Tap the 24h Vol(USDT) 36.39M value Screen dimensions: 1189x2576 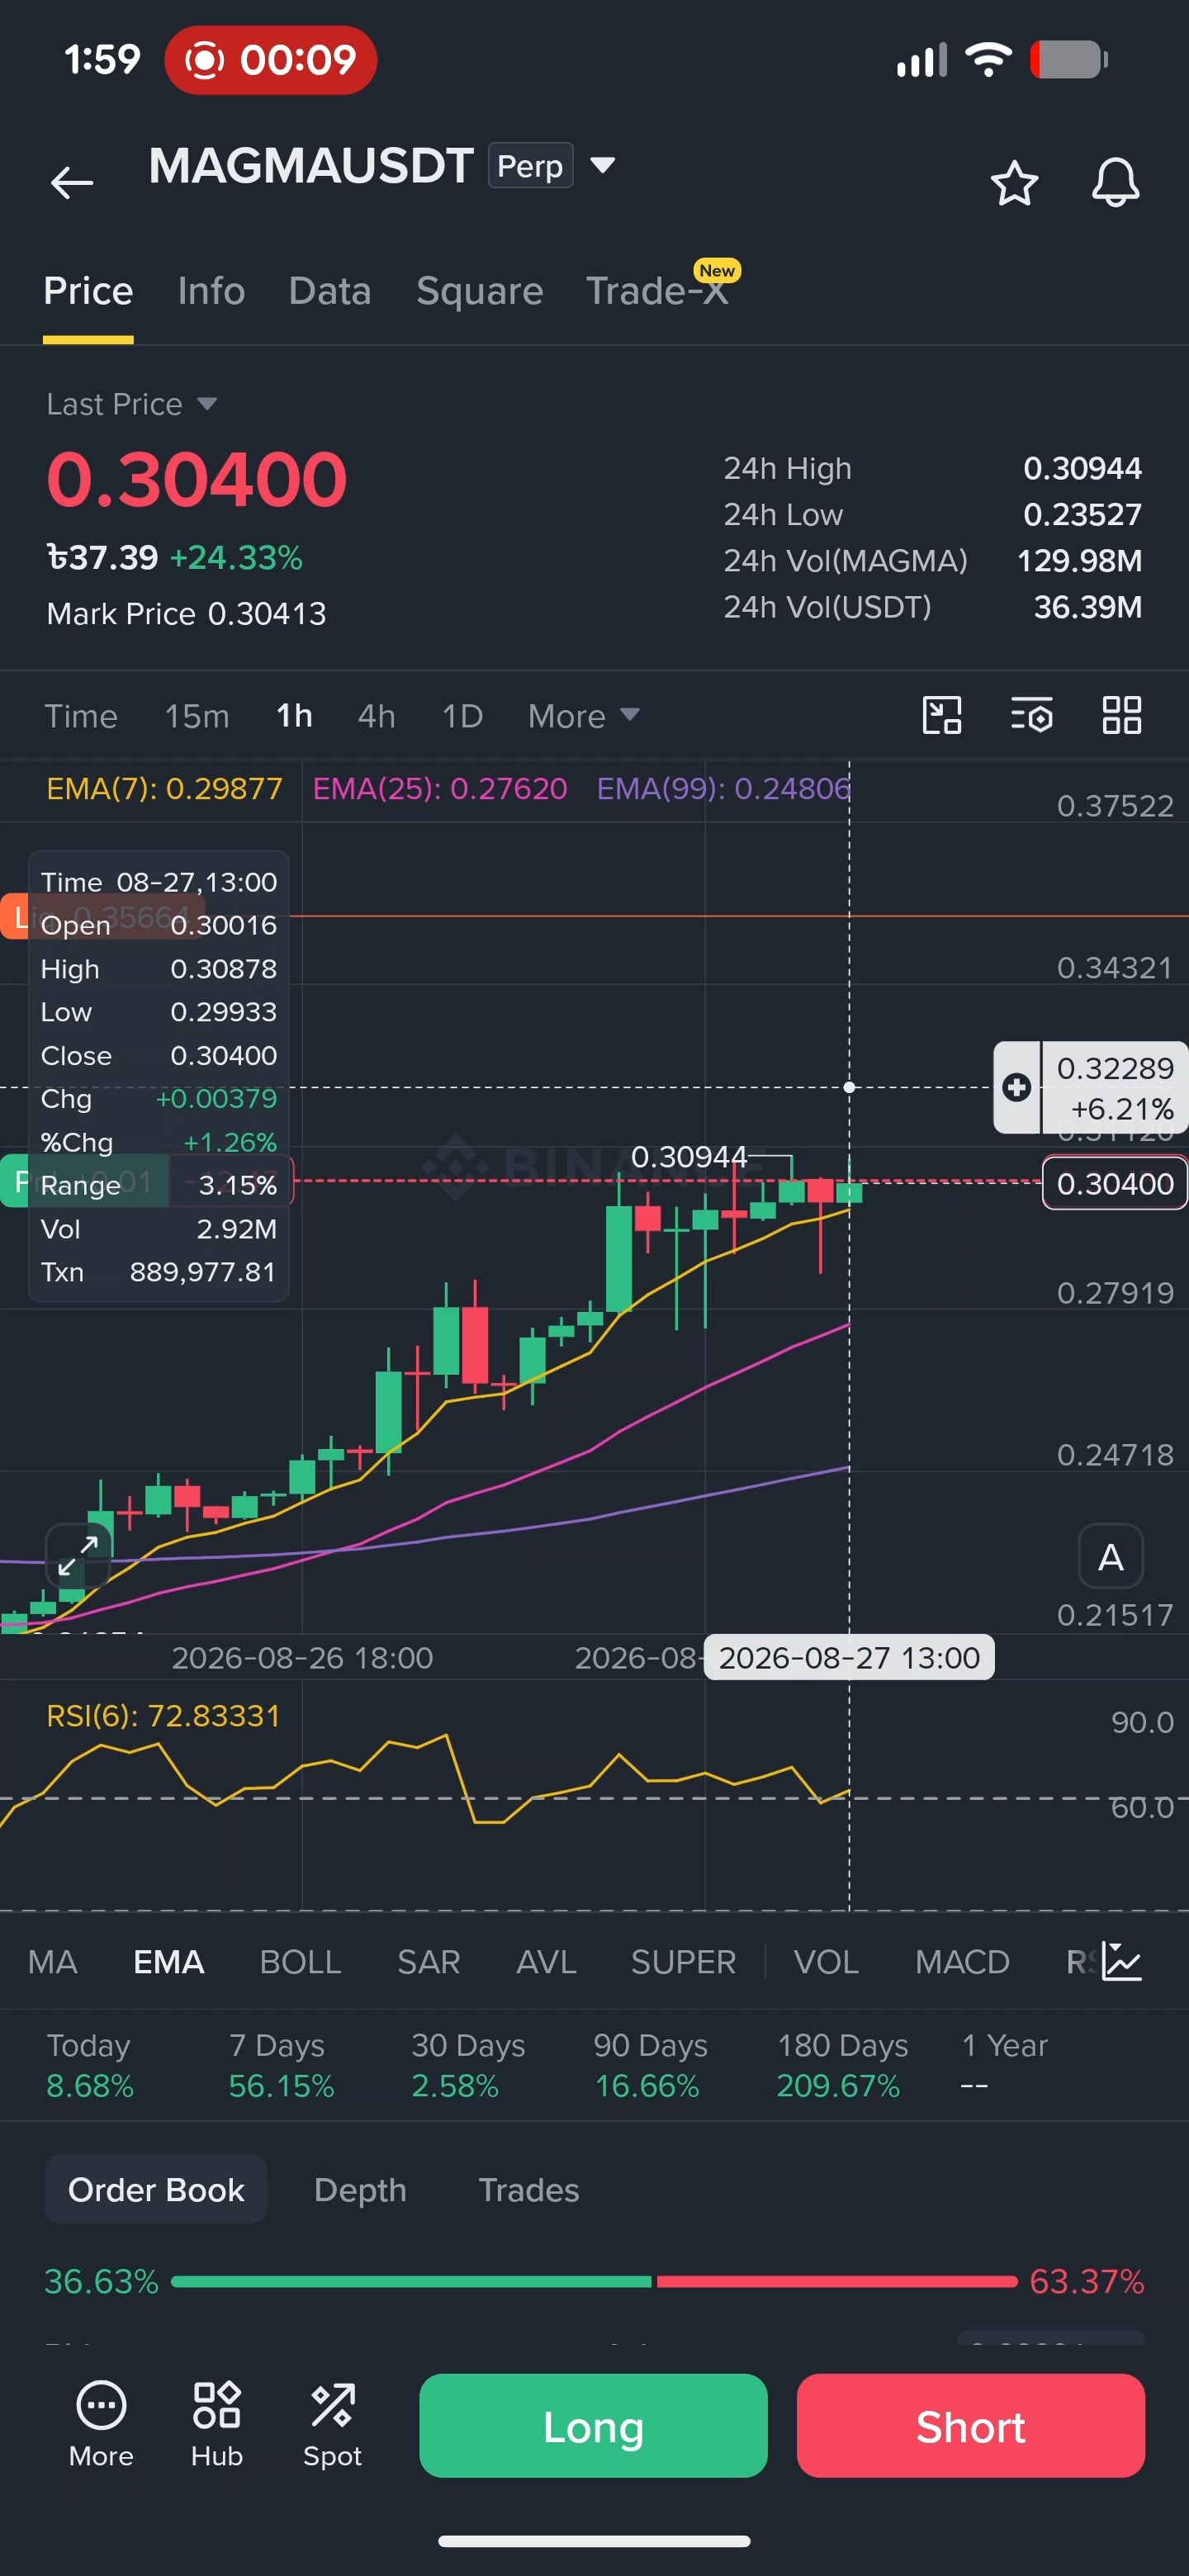(1087, 607)
